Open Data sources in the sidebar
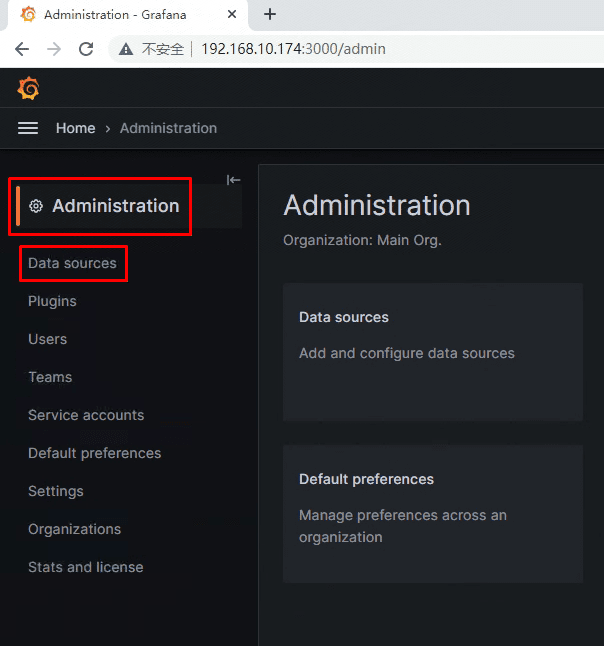The image size is (604, 646). point(73,263)
